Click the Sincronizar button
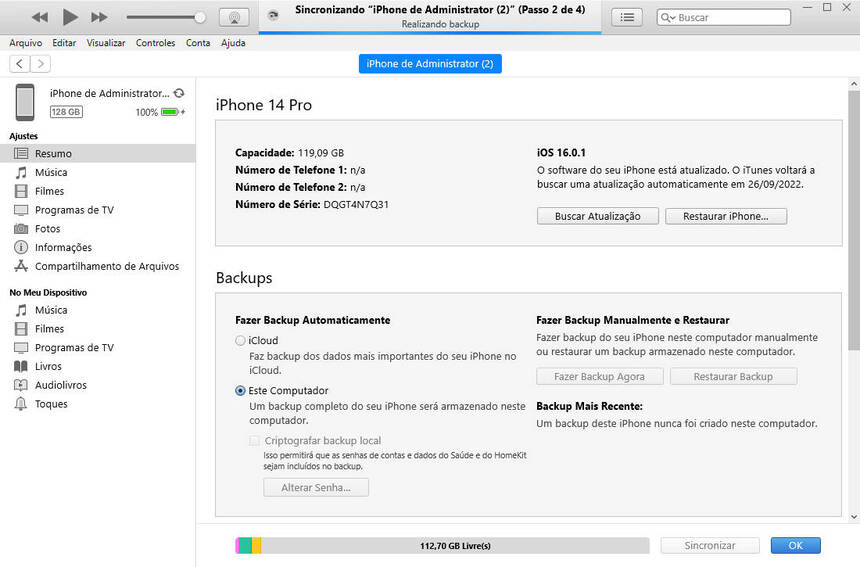Image resolution: width=860 pixels, height=567 pixels. (710, 546)
